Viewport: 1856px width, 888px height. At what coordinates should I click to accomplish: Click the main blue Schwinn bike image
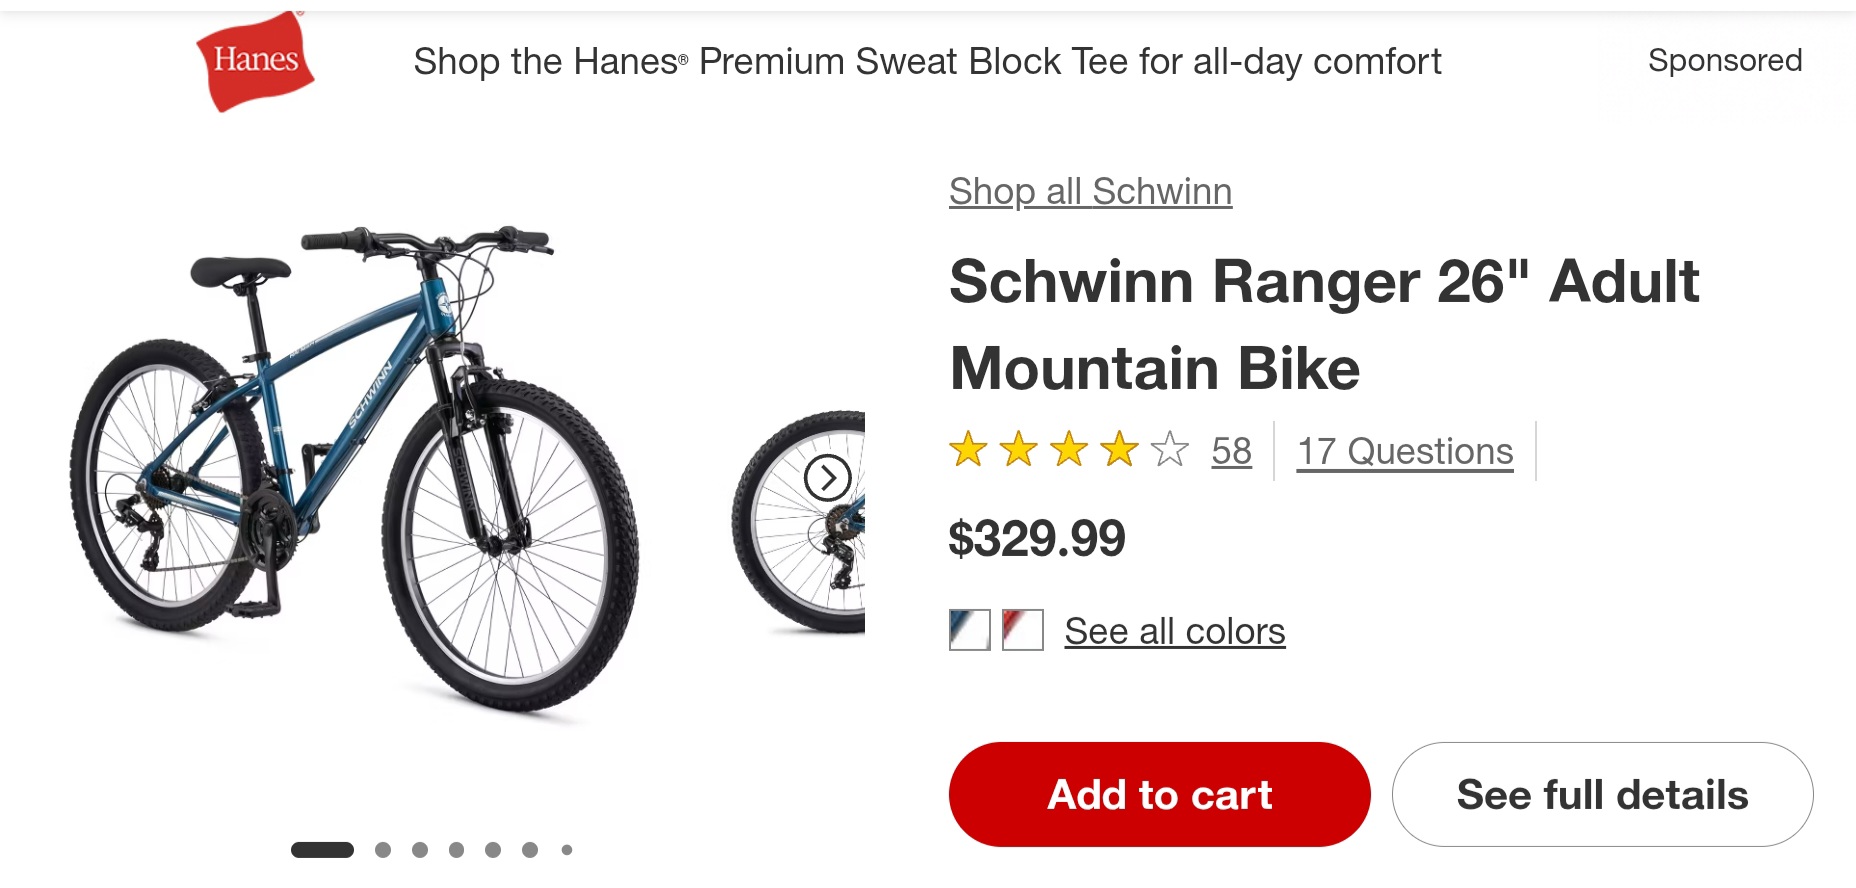point(355,468)
